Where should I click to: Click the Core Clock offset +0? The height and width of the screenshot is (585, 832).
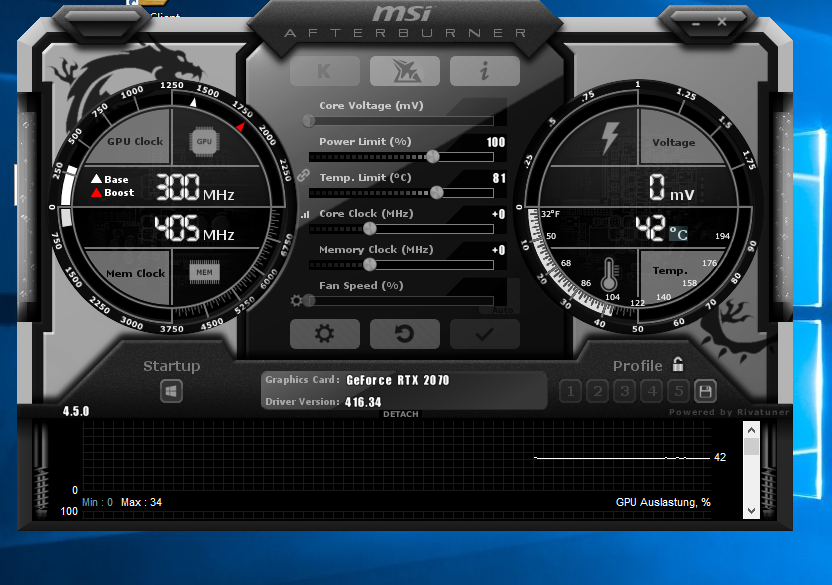[x=498, y=214]
